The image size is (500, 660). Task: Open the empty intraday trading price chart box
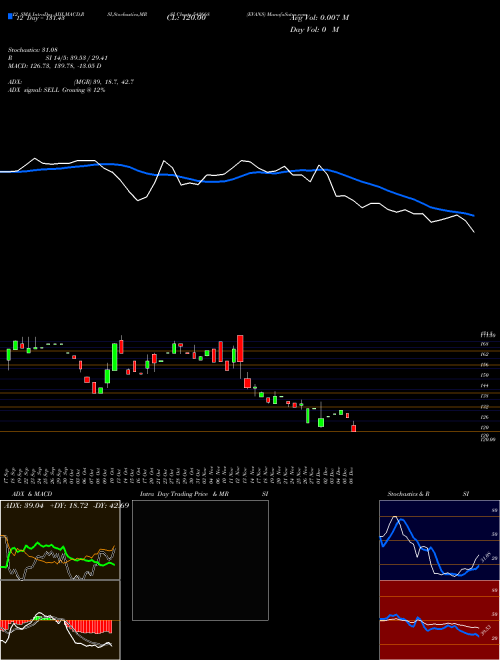(200, 560)
